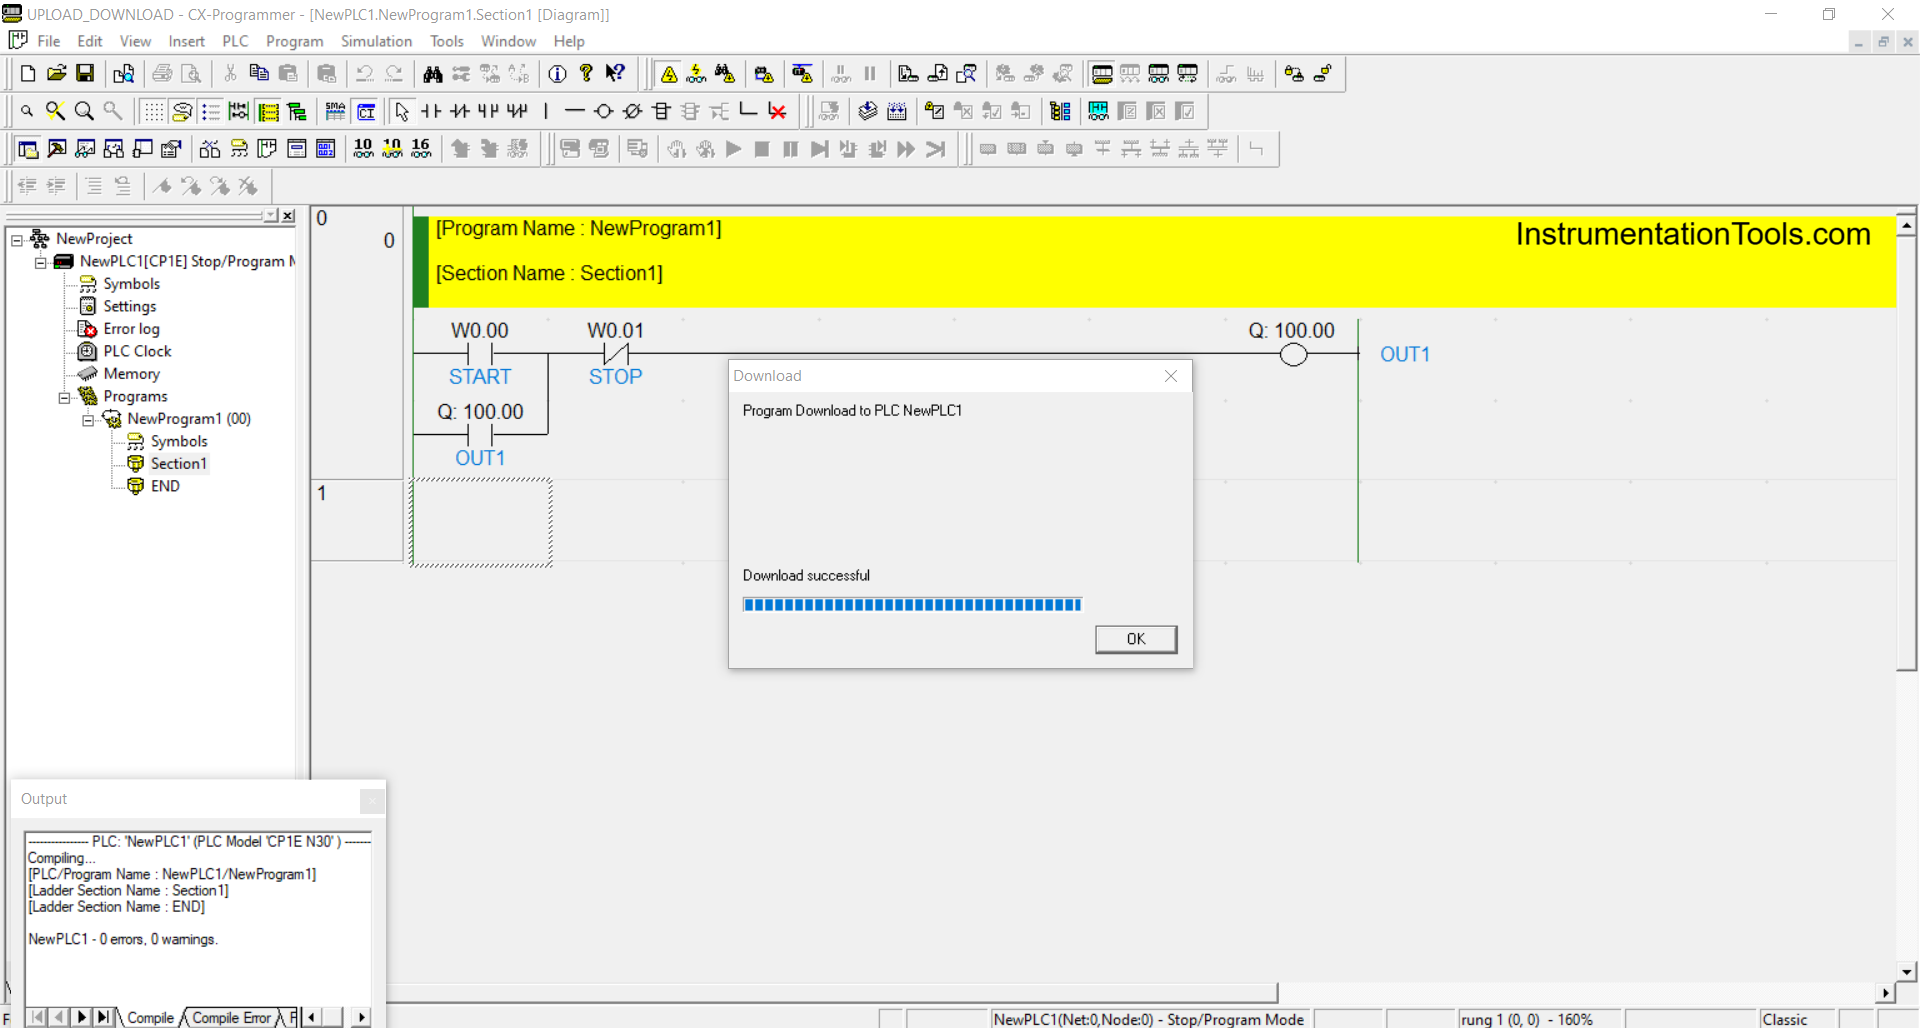Close the Output panel

[x=371, y=800]
